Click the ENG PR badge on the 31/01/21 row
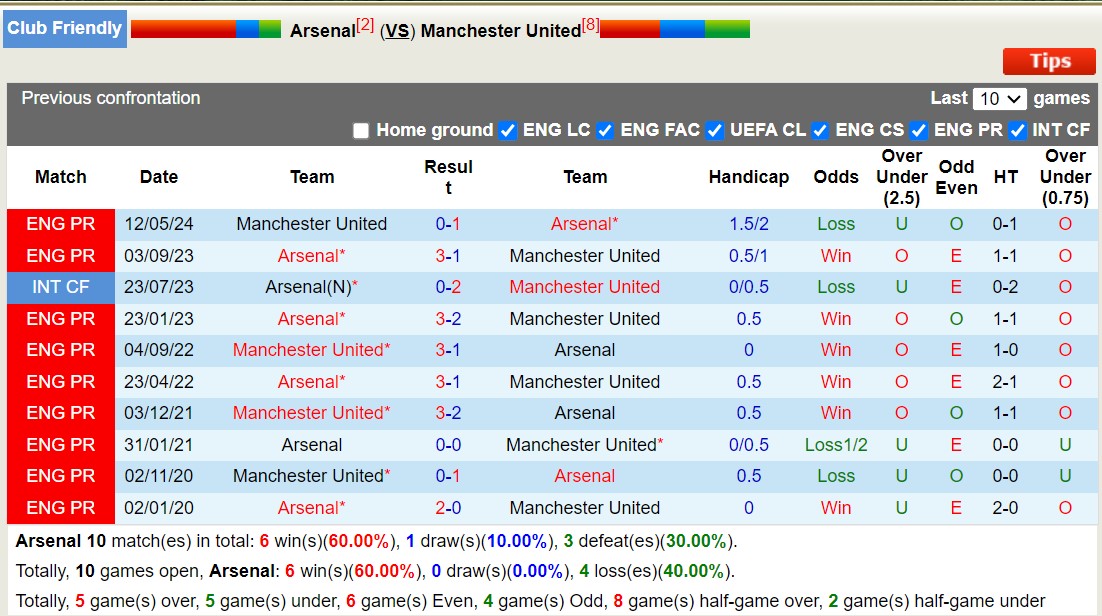 point(60,444)
